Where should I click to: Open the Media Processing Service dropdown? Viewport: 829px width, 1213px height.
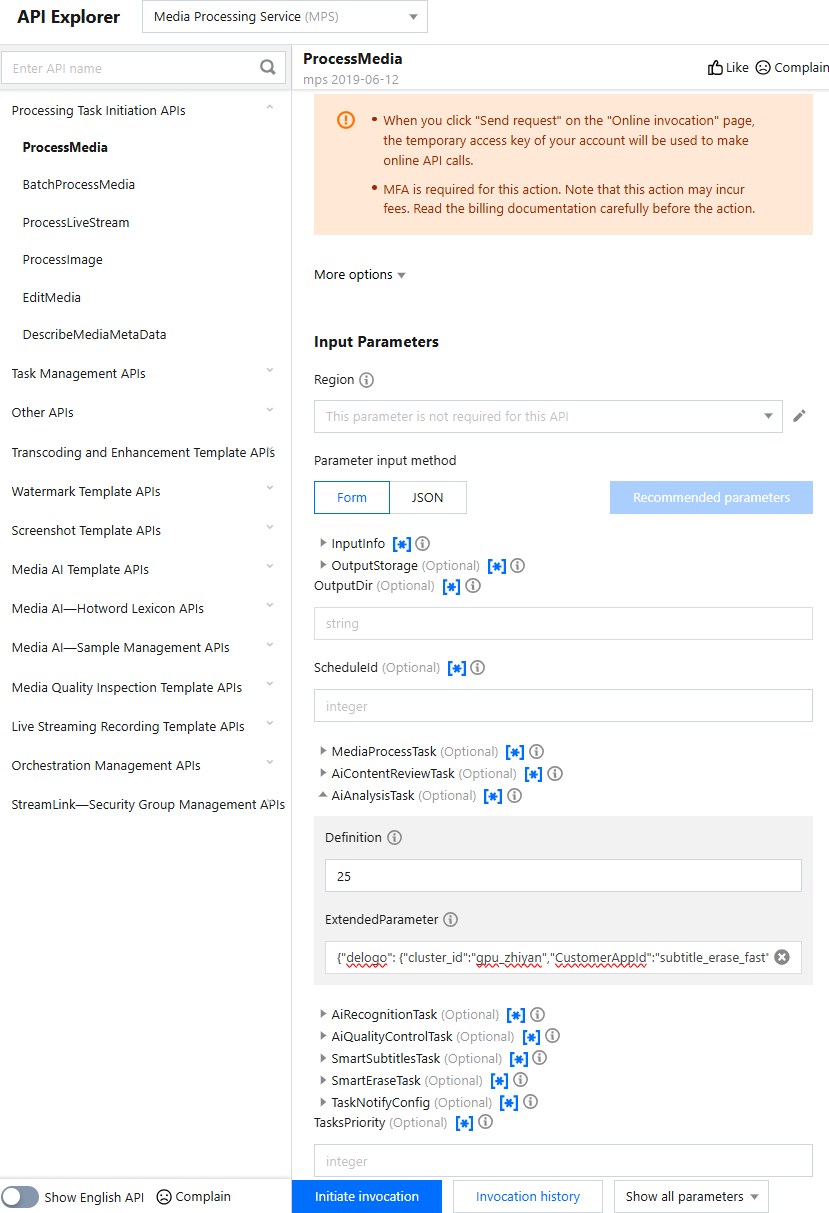coord(285,17)
